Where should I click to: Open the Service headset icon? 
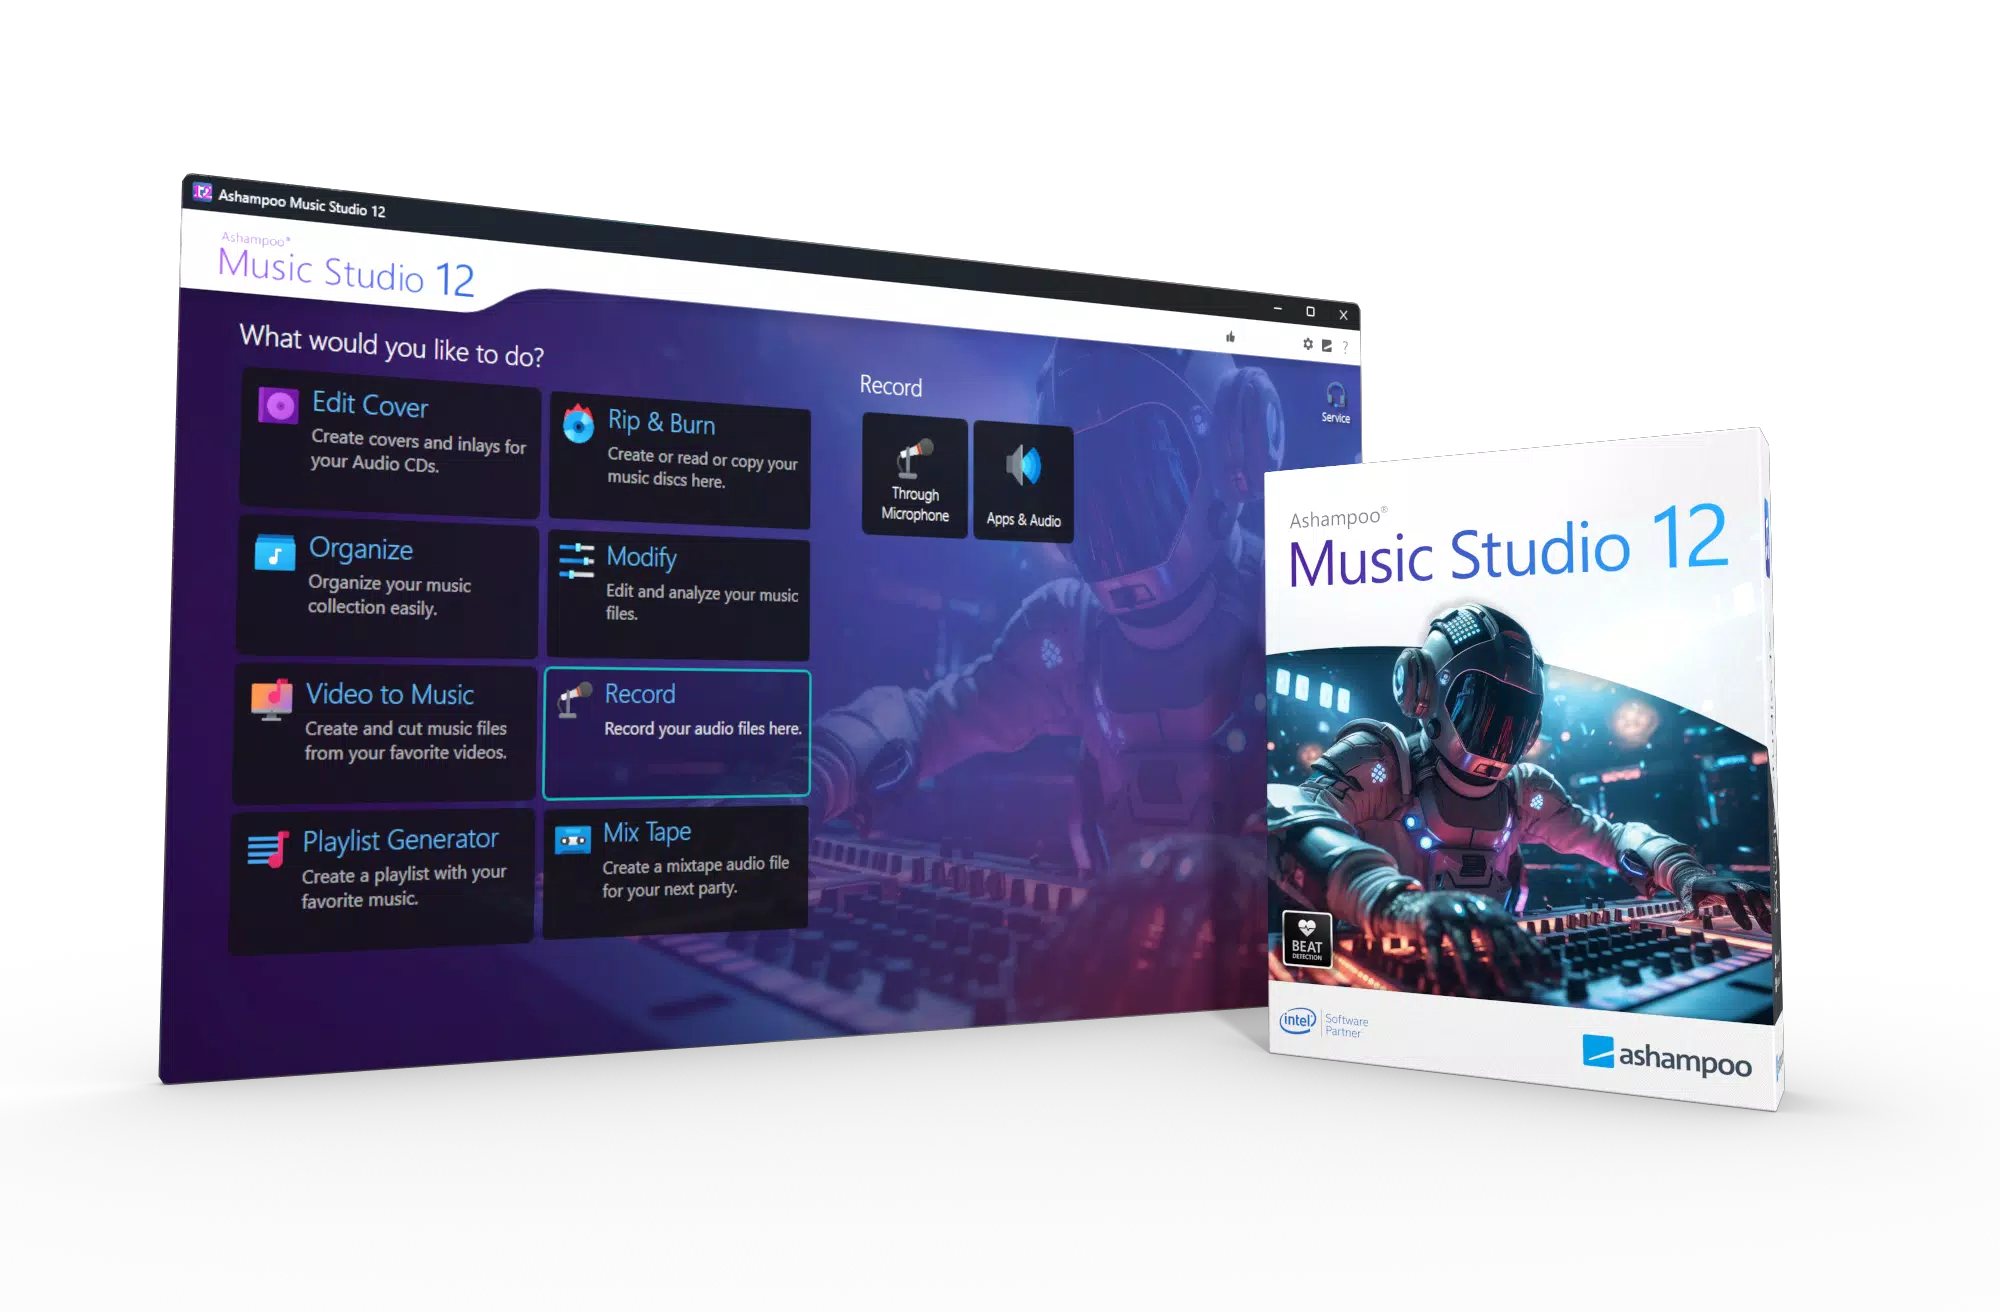click(1336, 402)
